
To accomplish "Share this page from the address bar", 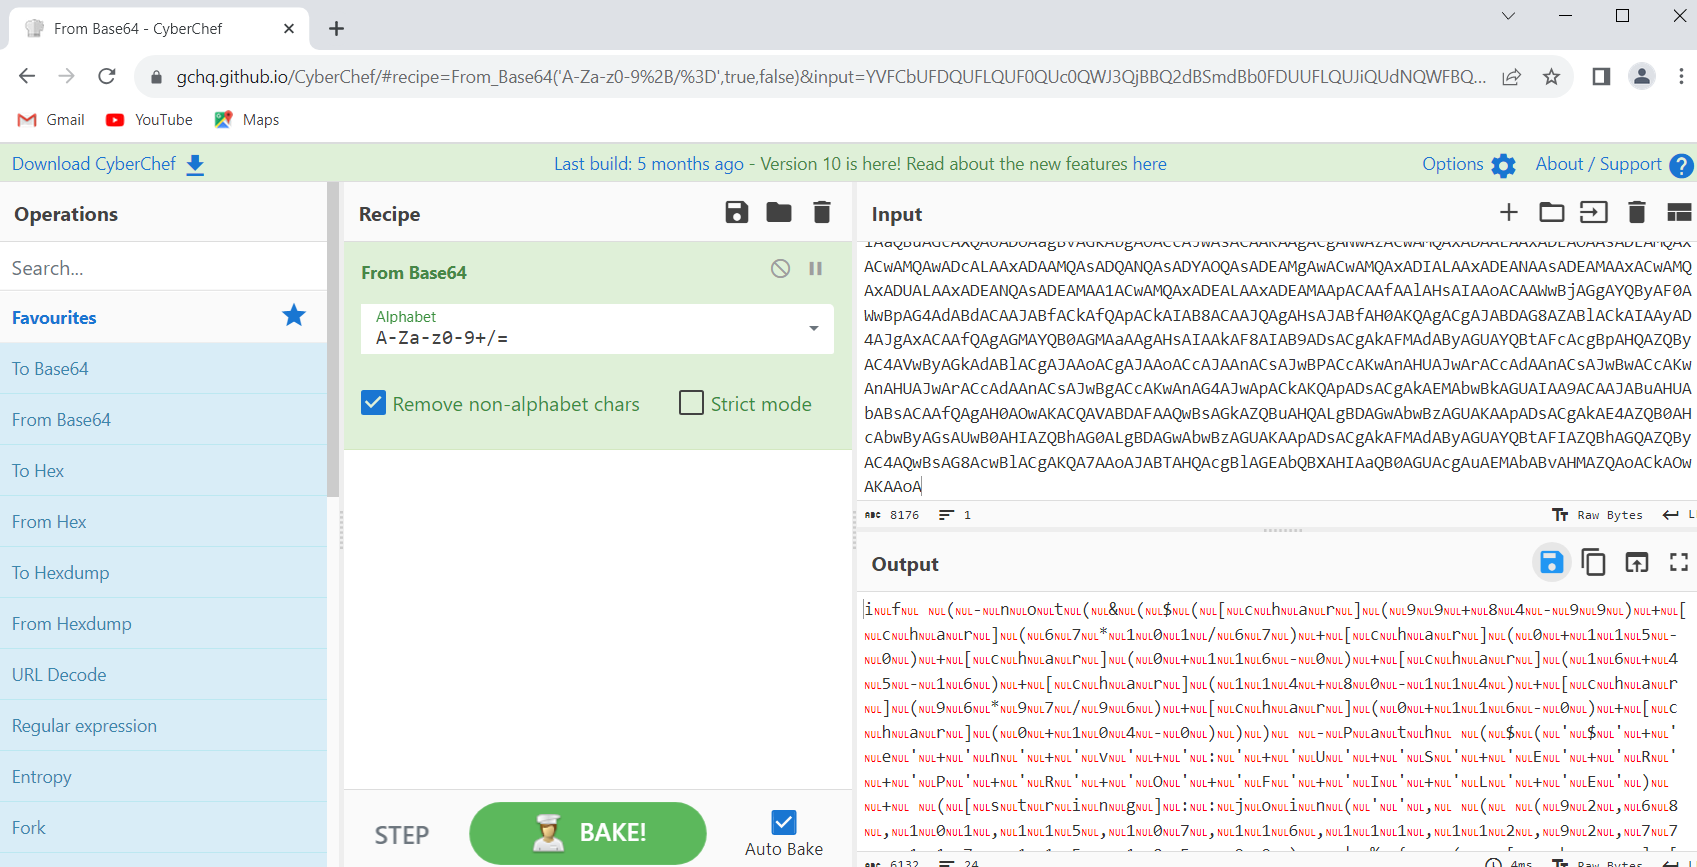I will [1511, 77].
